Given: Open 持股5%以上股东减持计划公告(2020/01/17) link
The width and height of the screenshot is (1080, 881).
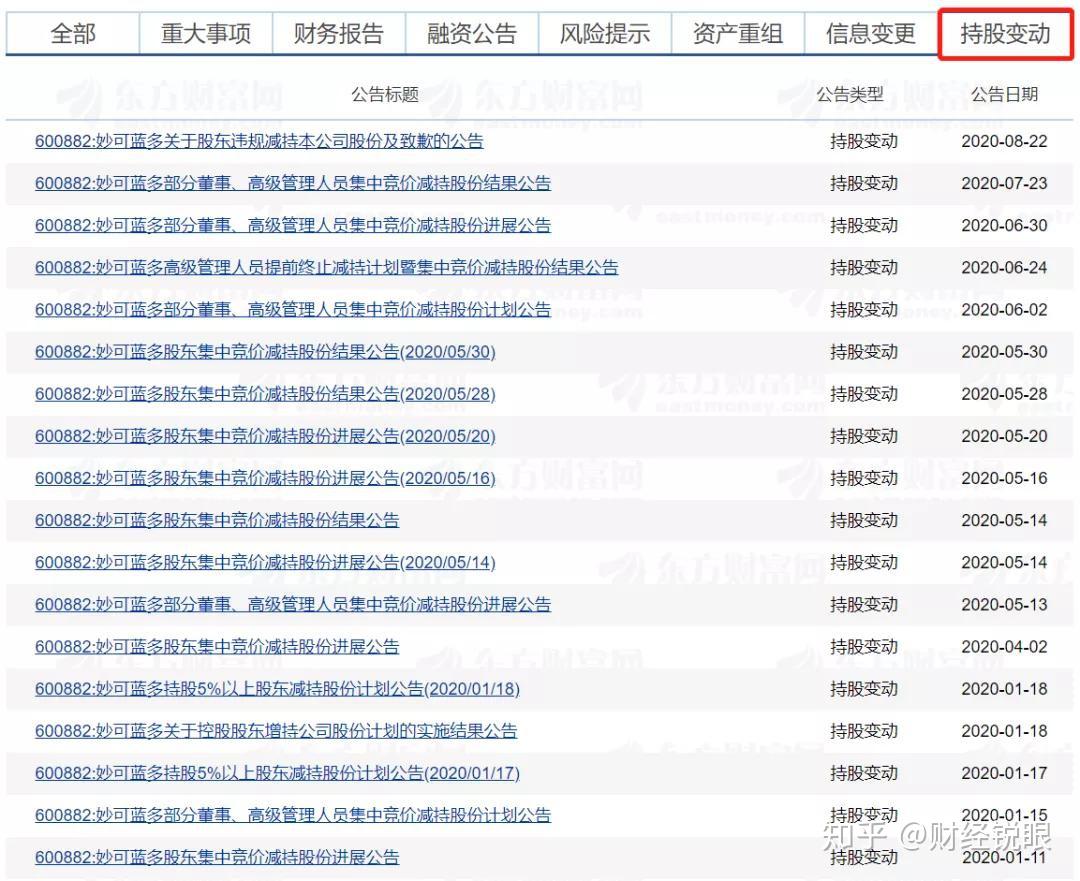Looking at the screenshot, I should (x=277, y=773).
